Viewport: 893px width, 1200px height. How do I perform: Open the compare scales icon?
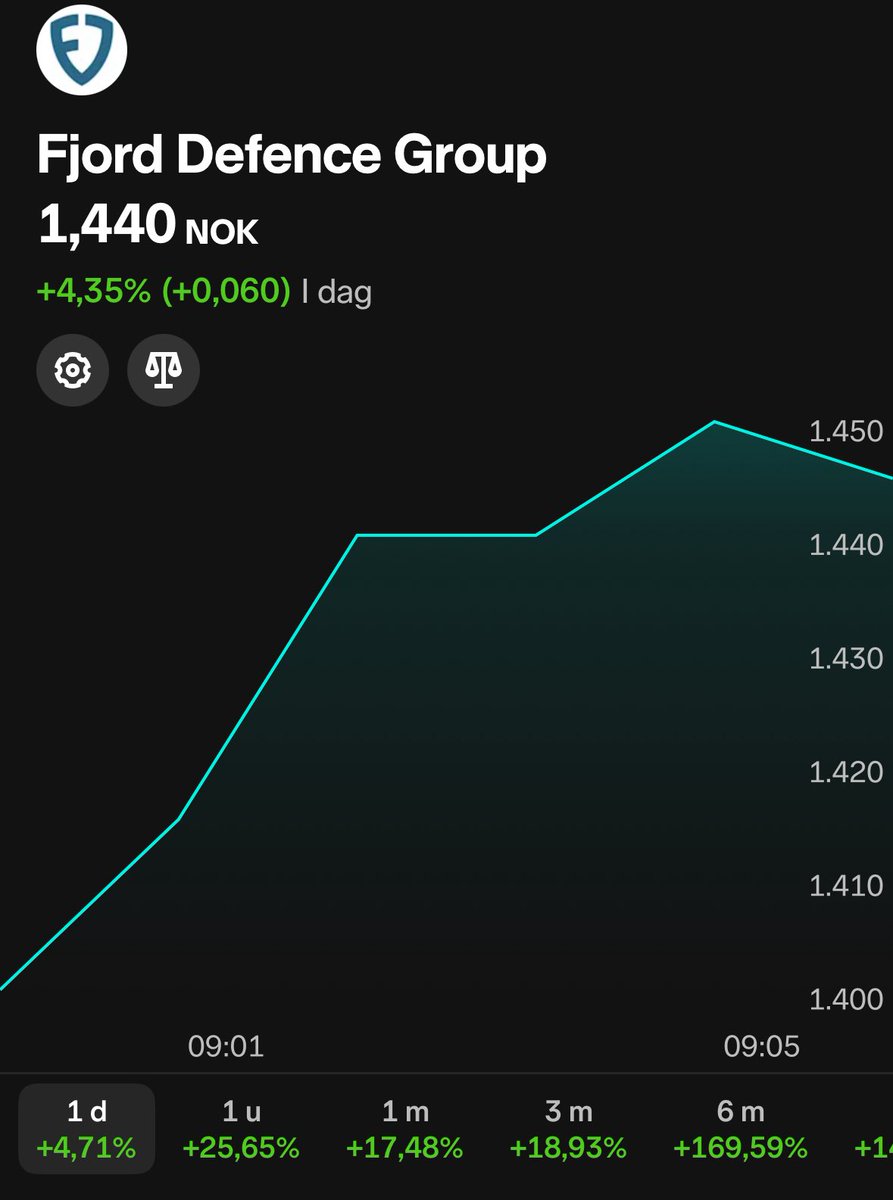pyautogui.click(x=164, y=371)
